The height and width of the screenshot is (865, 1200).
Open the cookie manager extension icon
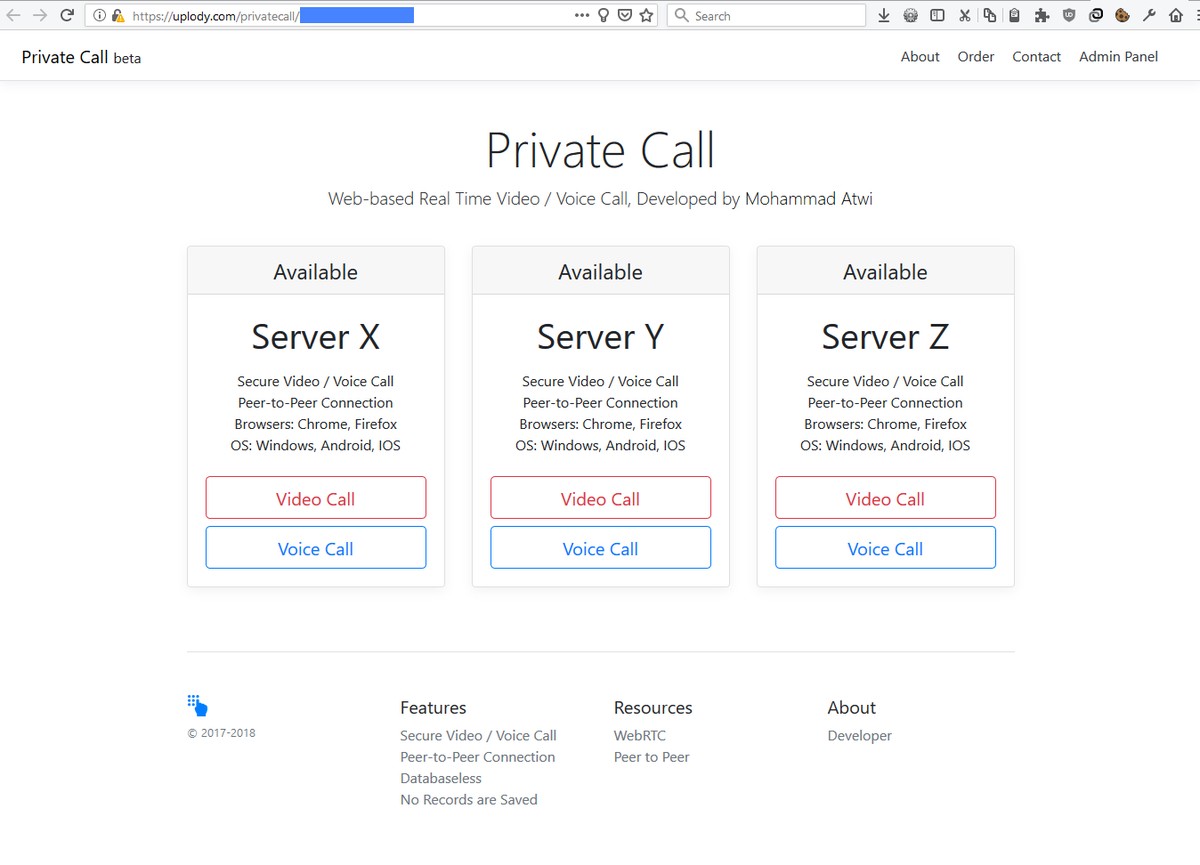1122,15
